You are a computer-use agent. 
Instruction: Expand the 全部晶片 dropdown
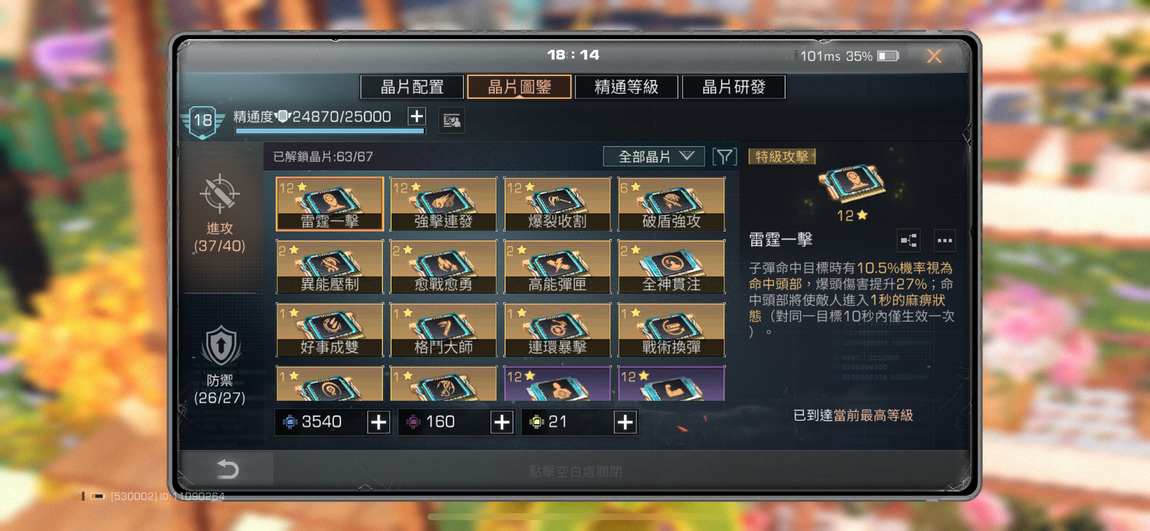click(653, 156)
